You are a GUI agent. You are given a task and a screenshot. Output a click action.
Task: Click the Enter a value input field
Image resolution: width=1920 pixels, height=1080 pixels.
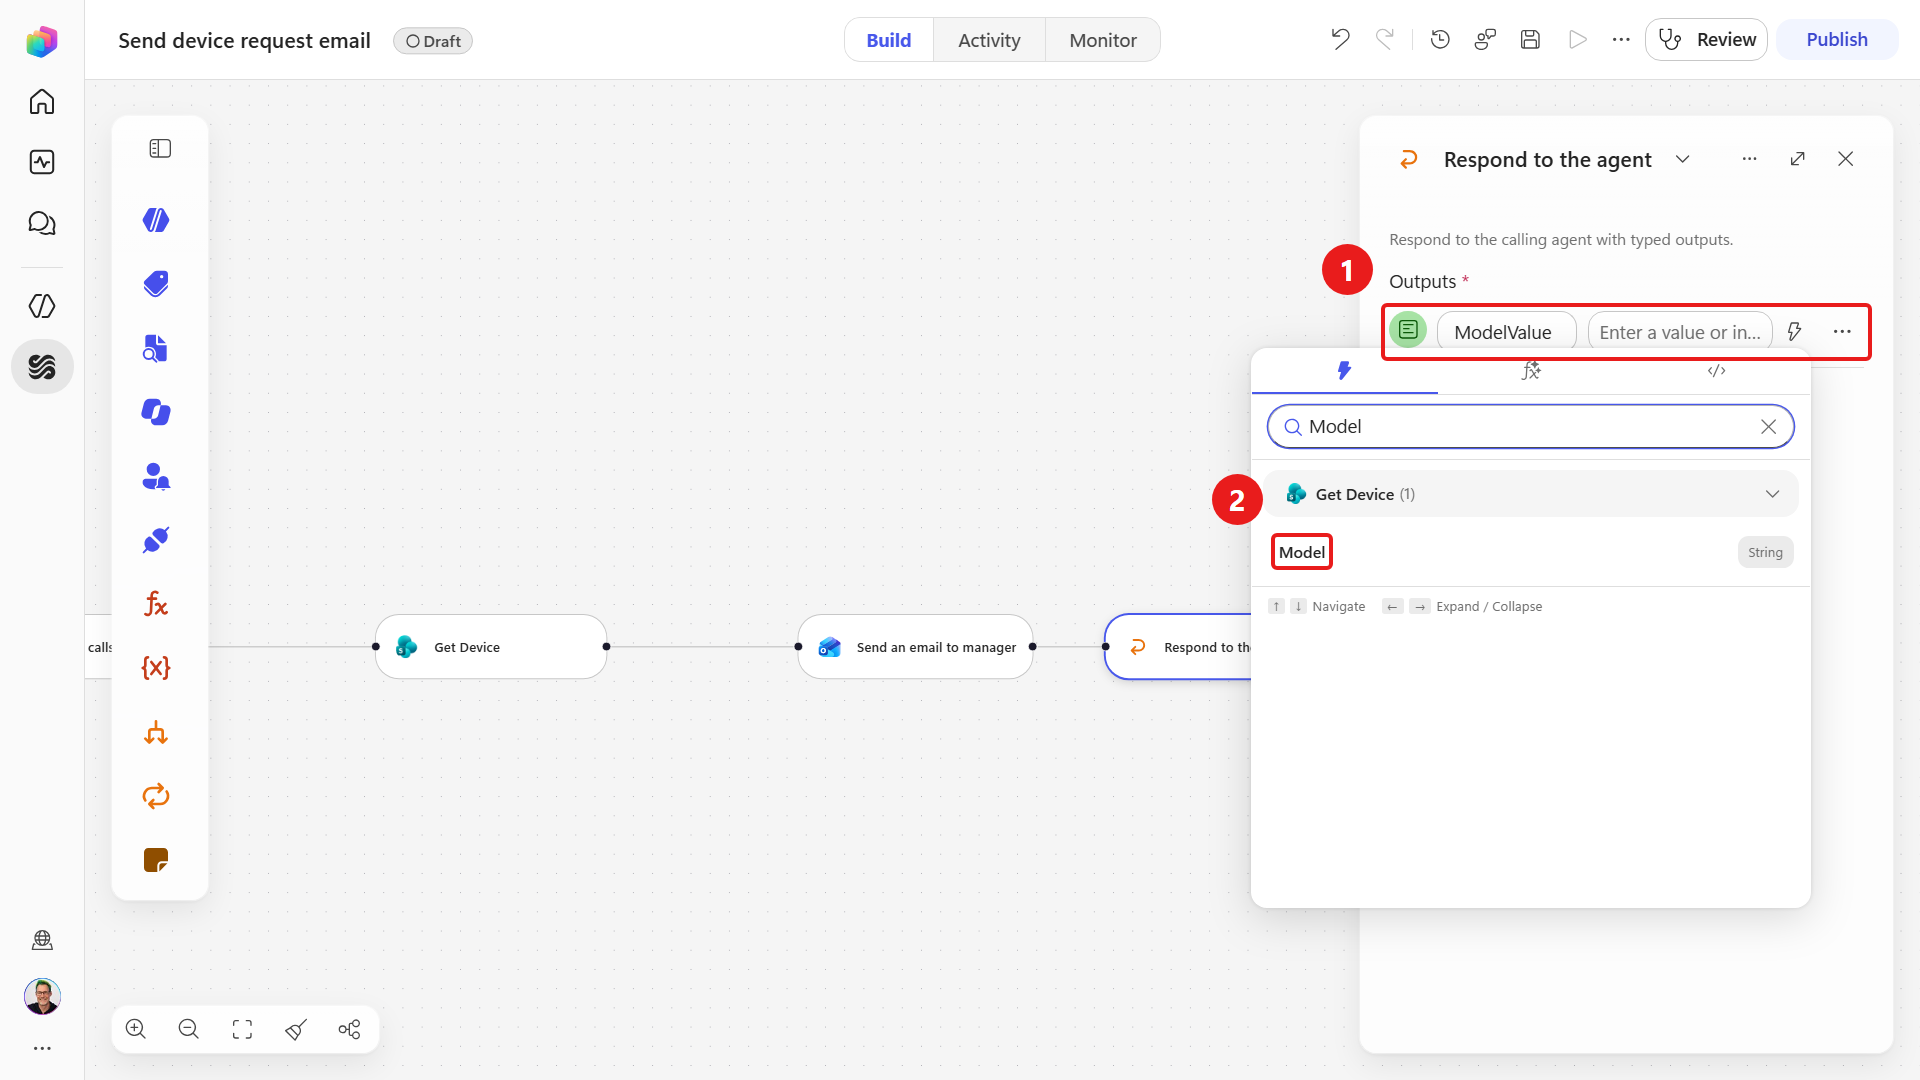1680,332
